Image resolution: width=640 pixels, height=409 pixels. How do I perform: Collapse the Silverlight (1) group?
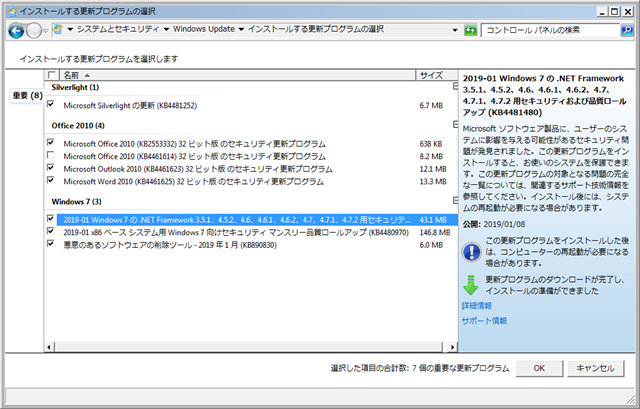[455, 87]
